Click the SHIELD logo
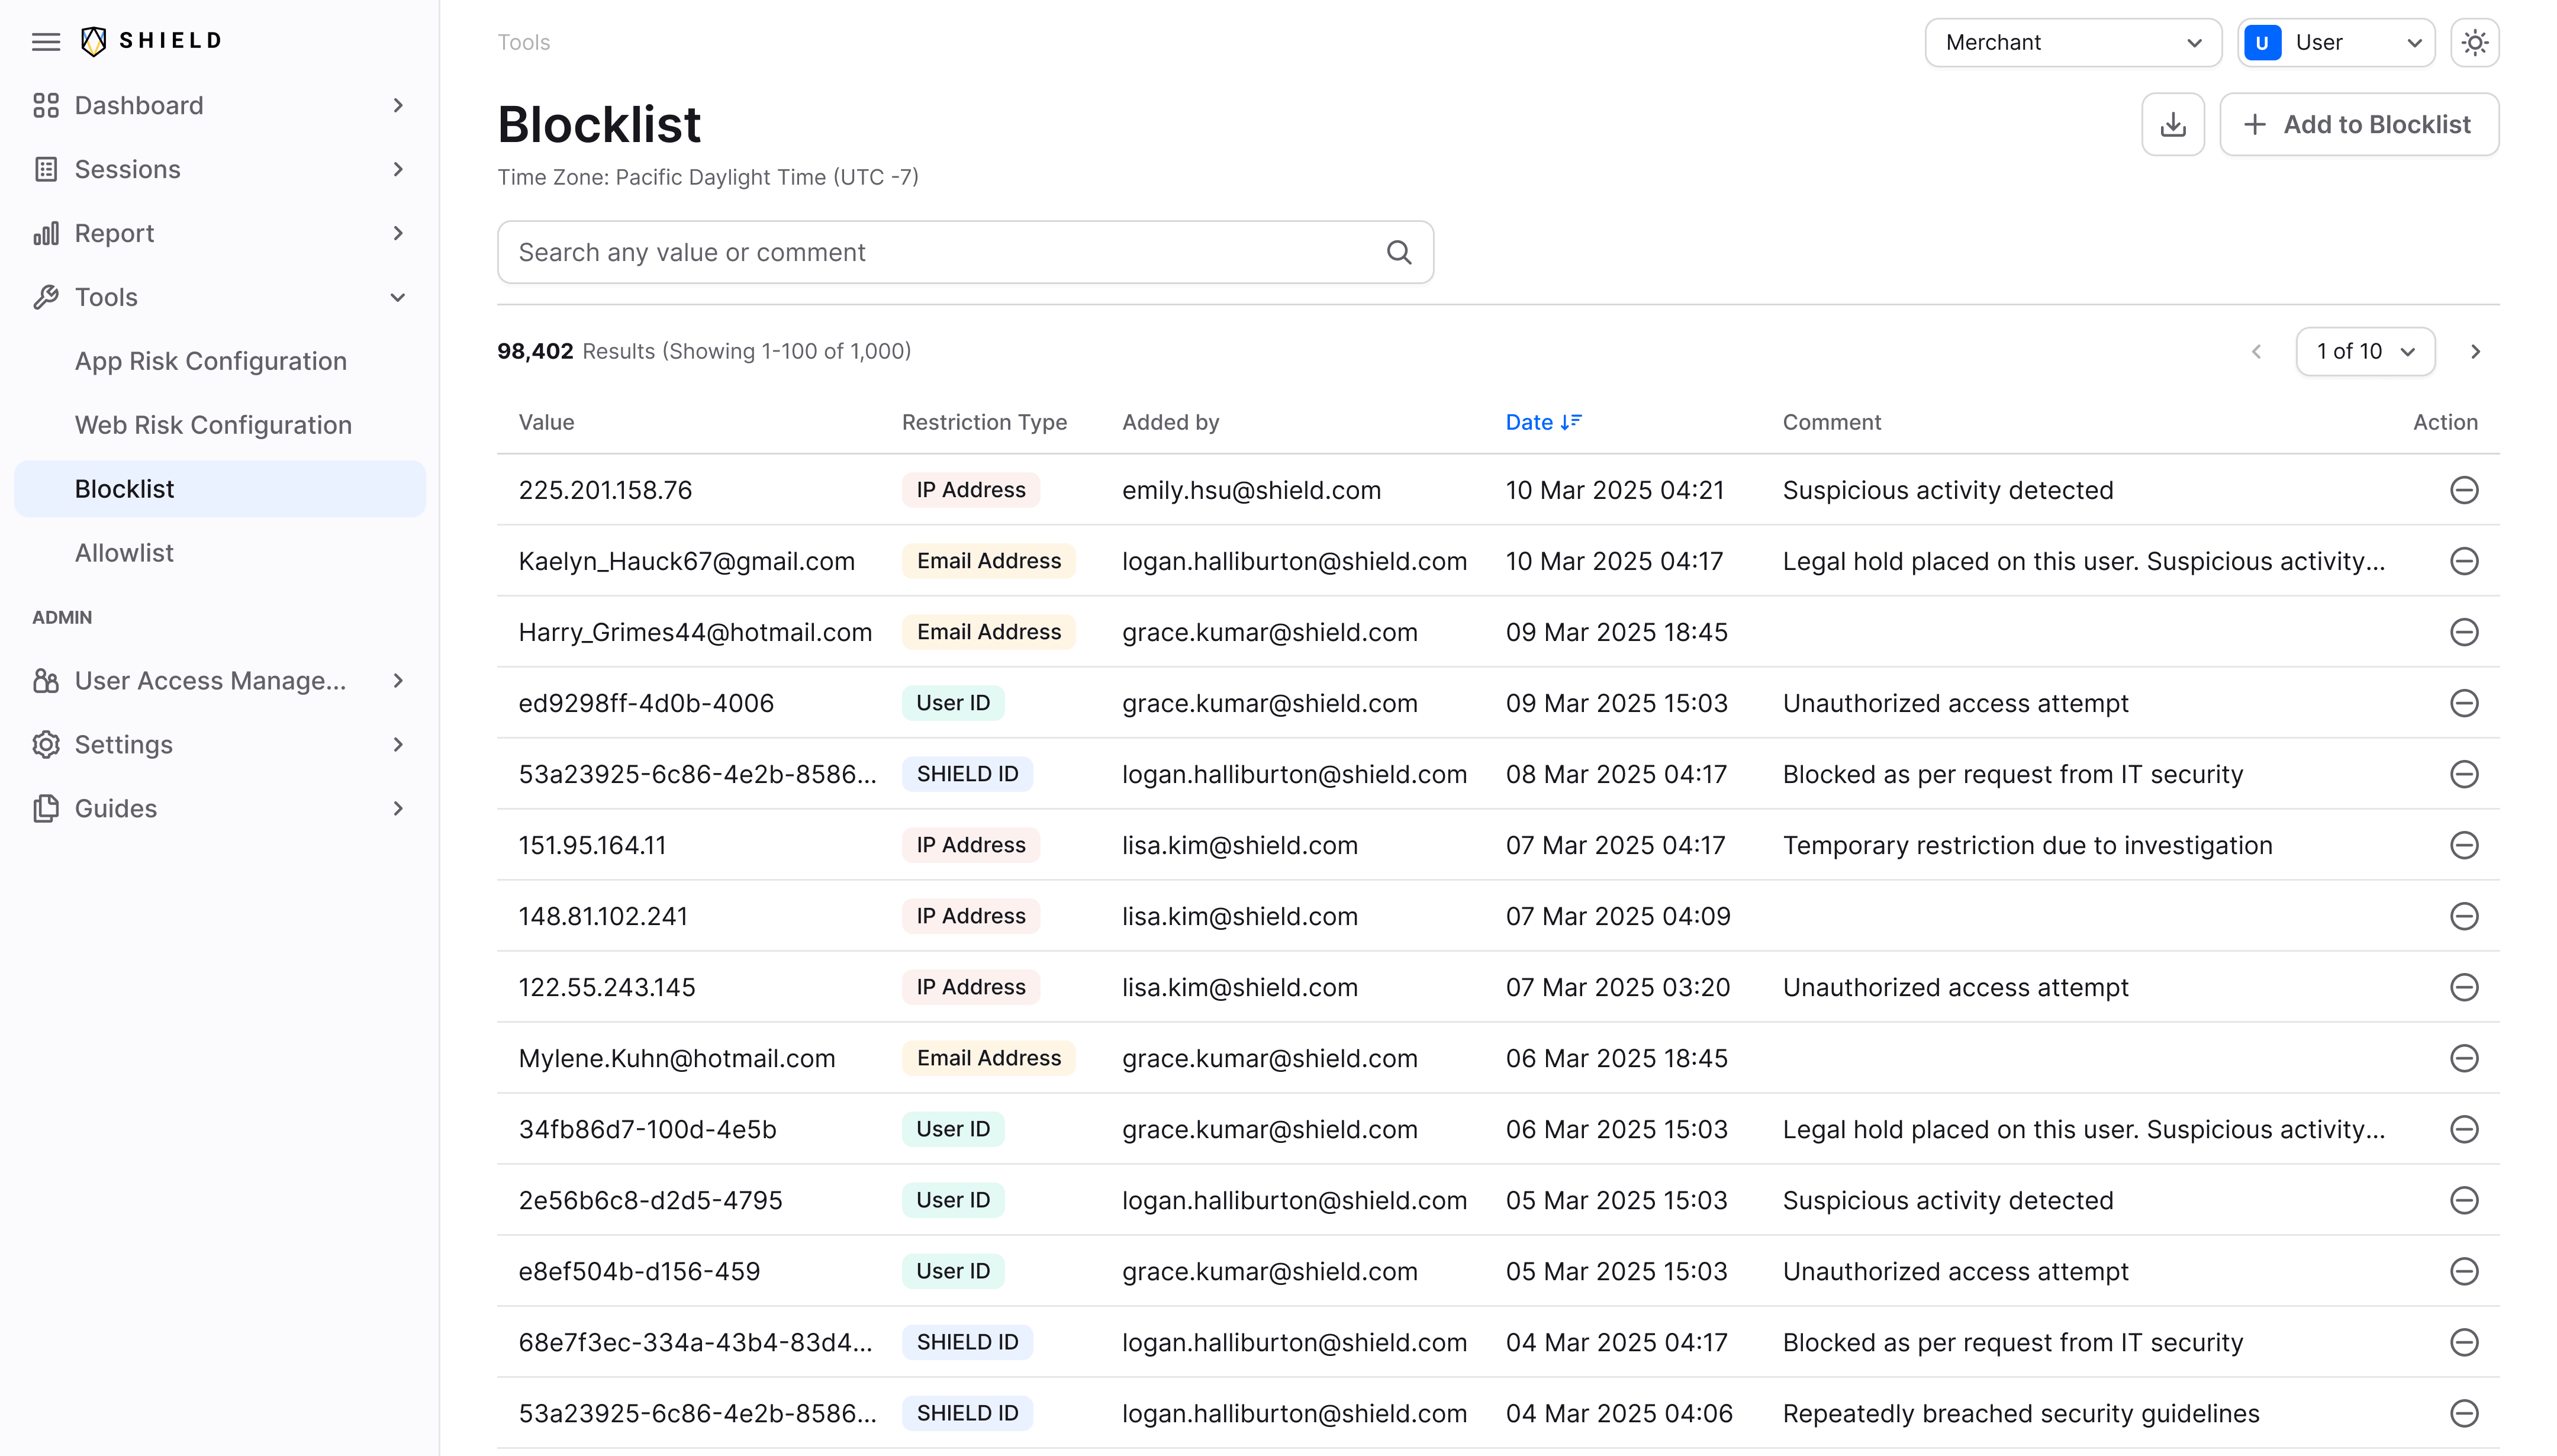2557x1456 pixels. (151, 41)
